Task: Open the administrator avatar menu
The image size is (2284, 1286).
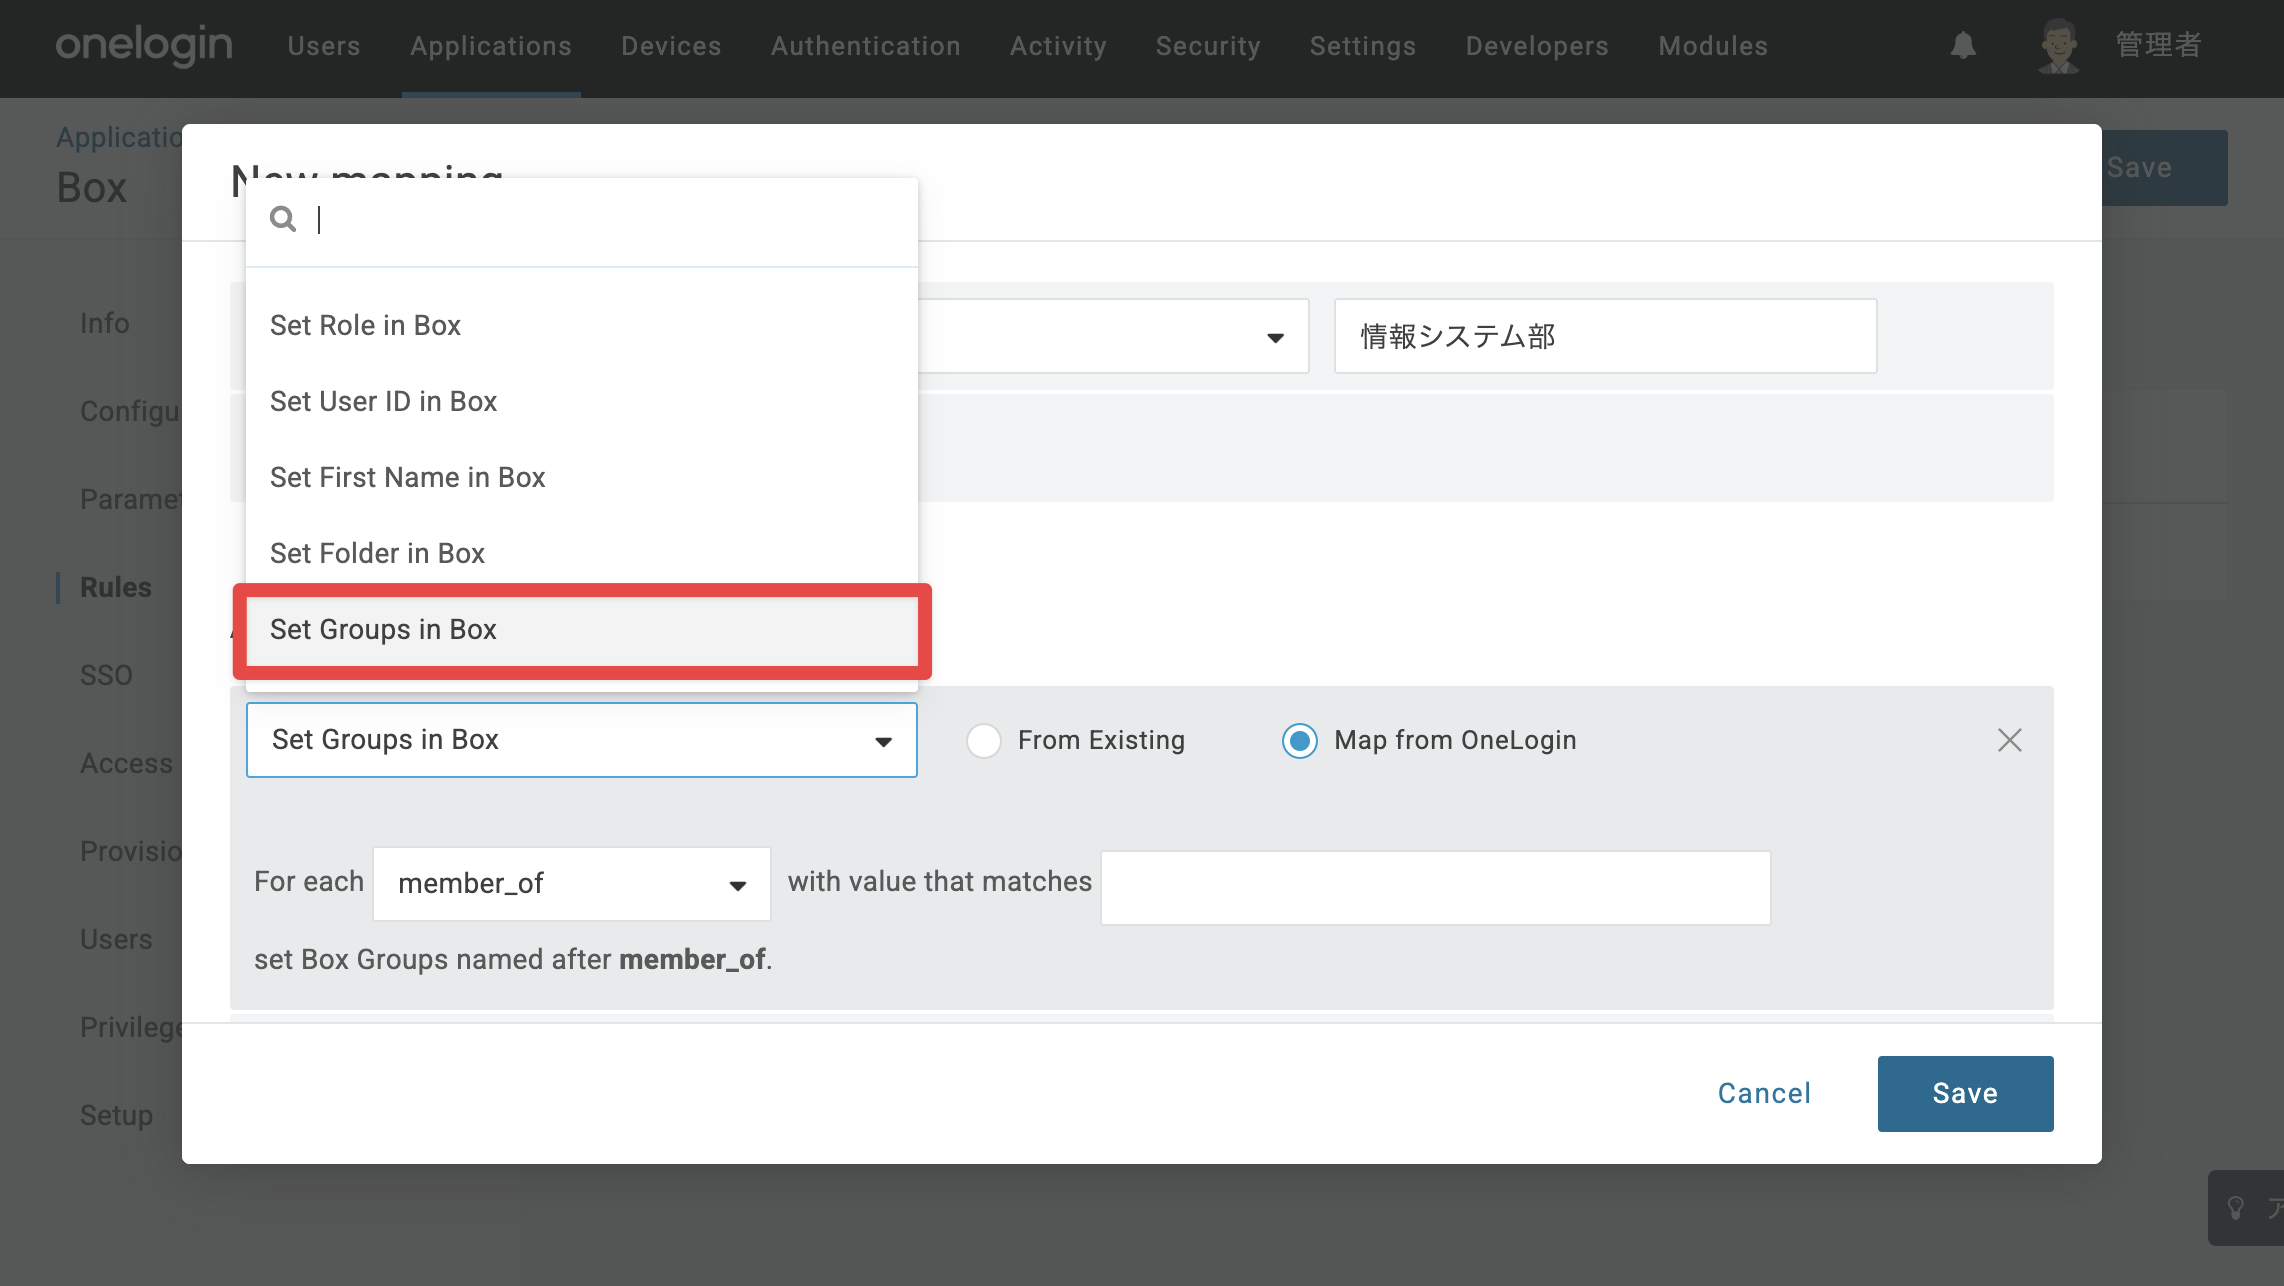Action: coord(2059,46)
